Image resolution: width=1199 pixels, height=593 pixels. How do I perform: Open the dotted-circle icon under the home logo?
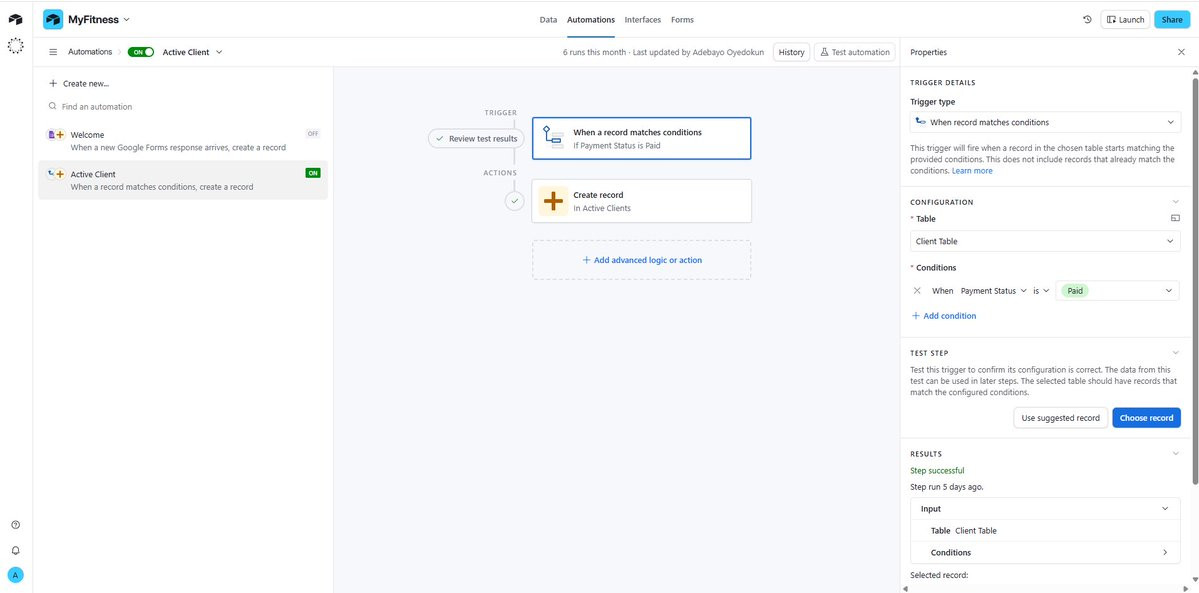[15, 46]
